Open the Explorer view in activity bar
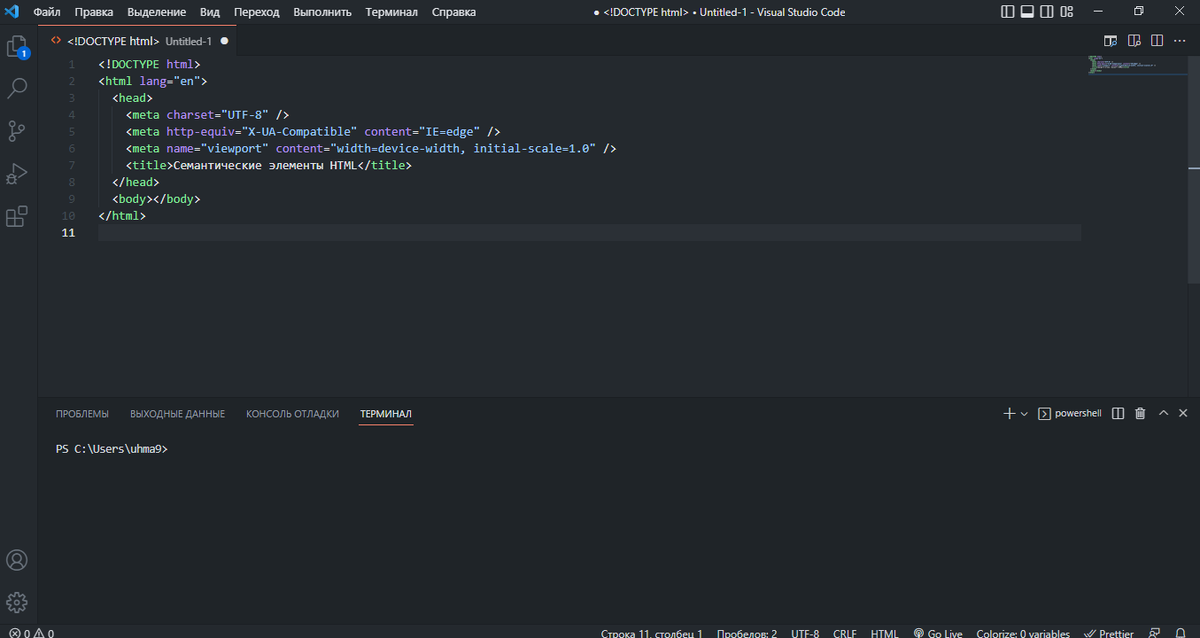 click(x=17, y=47)
